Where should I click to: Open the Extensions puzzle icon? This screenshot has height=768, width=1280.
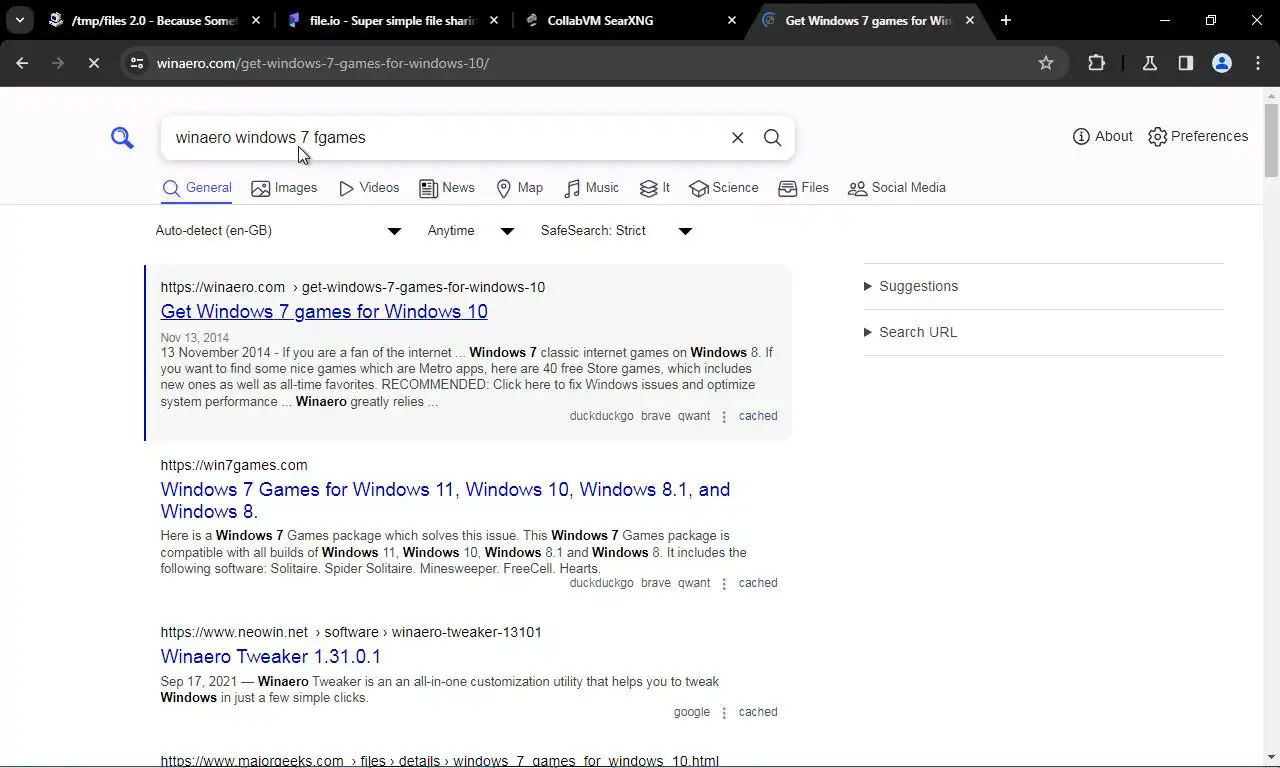point(1096,63)
